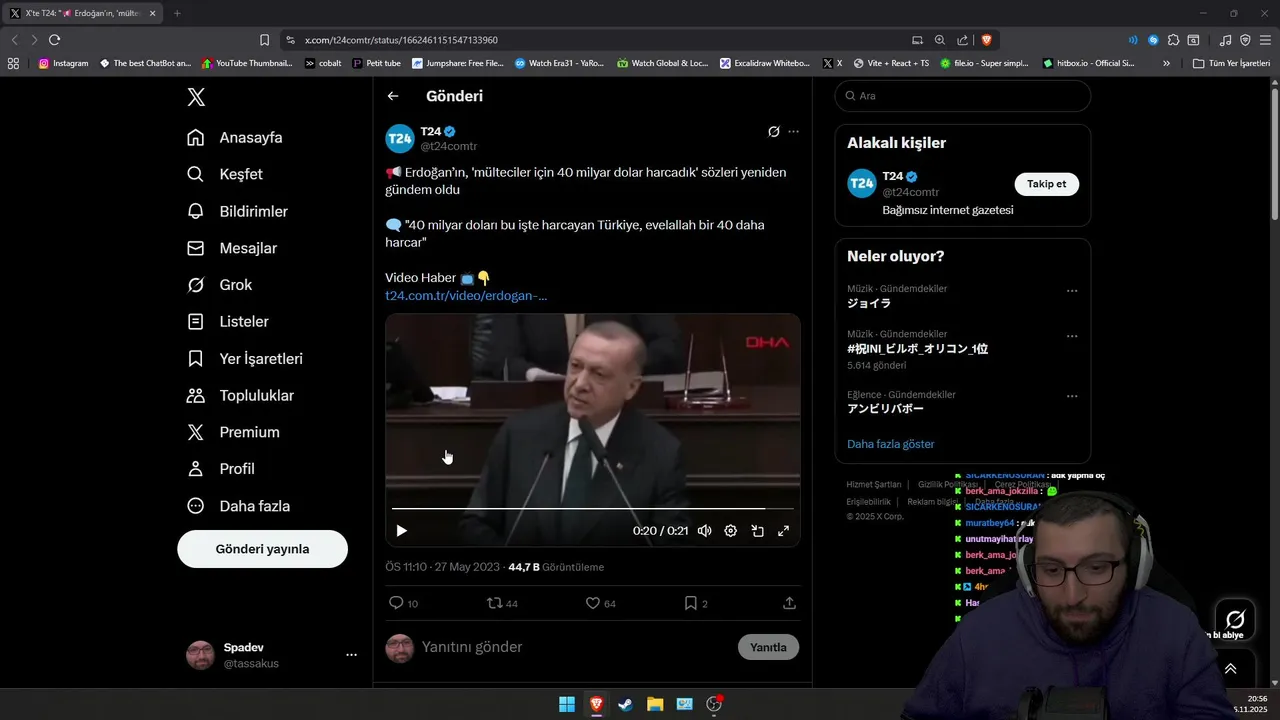
Task: Open video settings gear
Action: point(730,531)
